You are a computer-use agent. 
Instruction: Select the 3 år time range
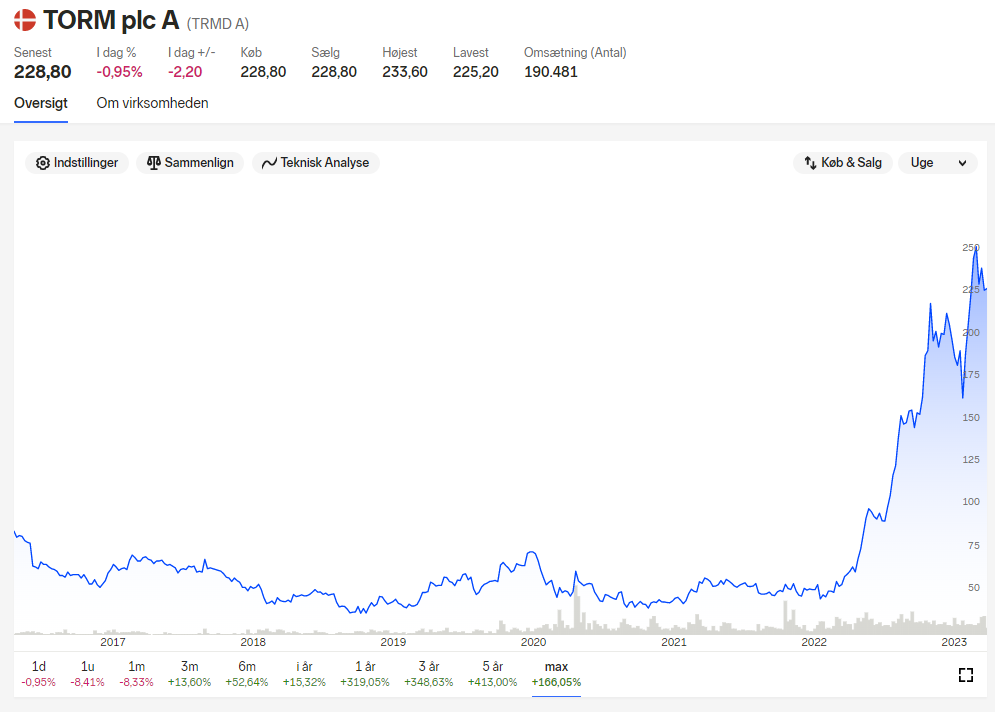tap(429, 674)
